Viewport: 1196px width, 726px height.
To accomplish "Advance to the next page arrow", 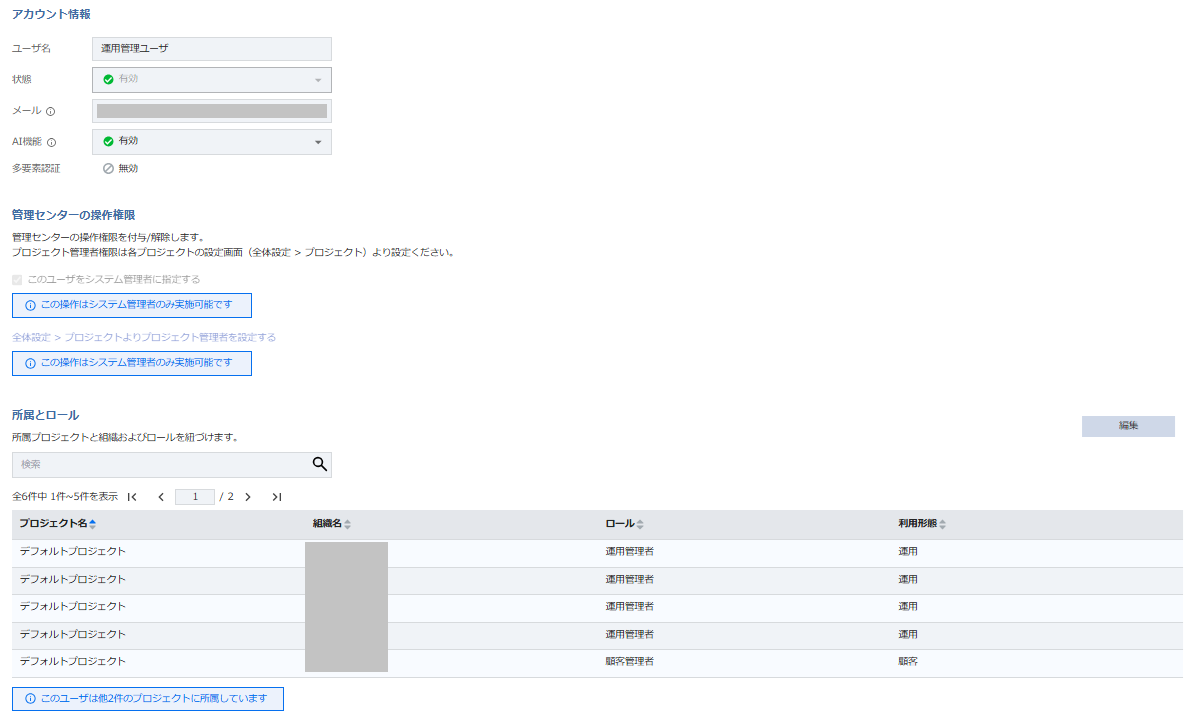I will 248,497.
